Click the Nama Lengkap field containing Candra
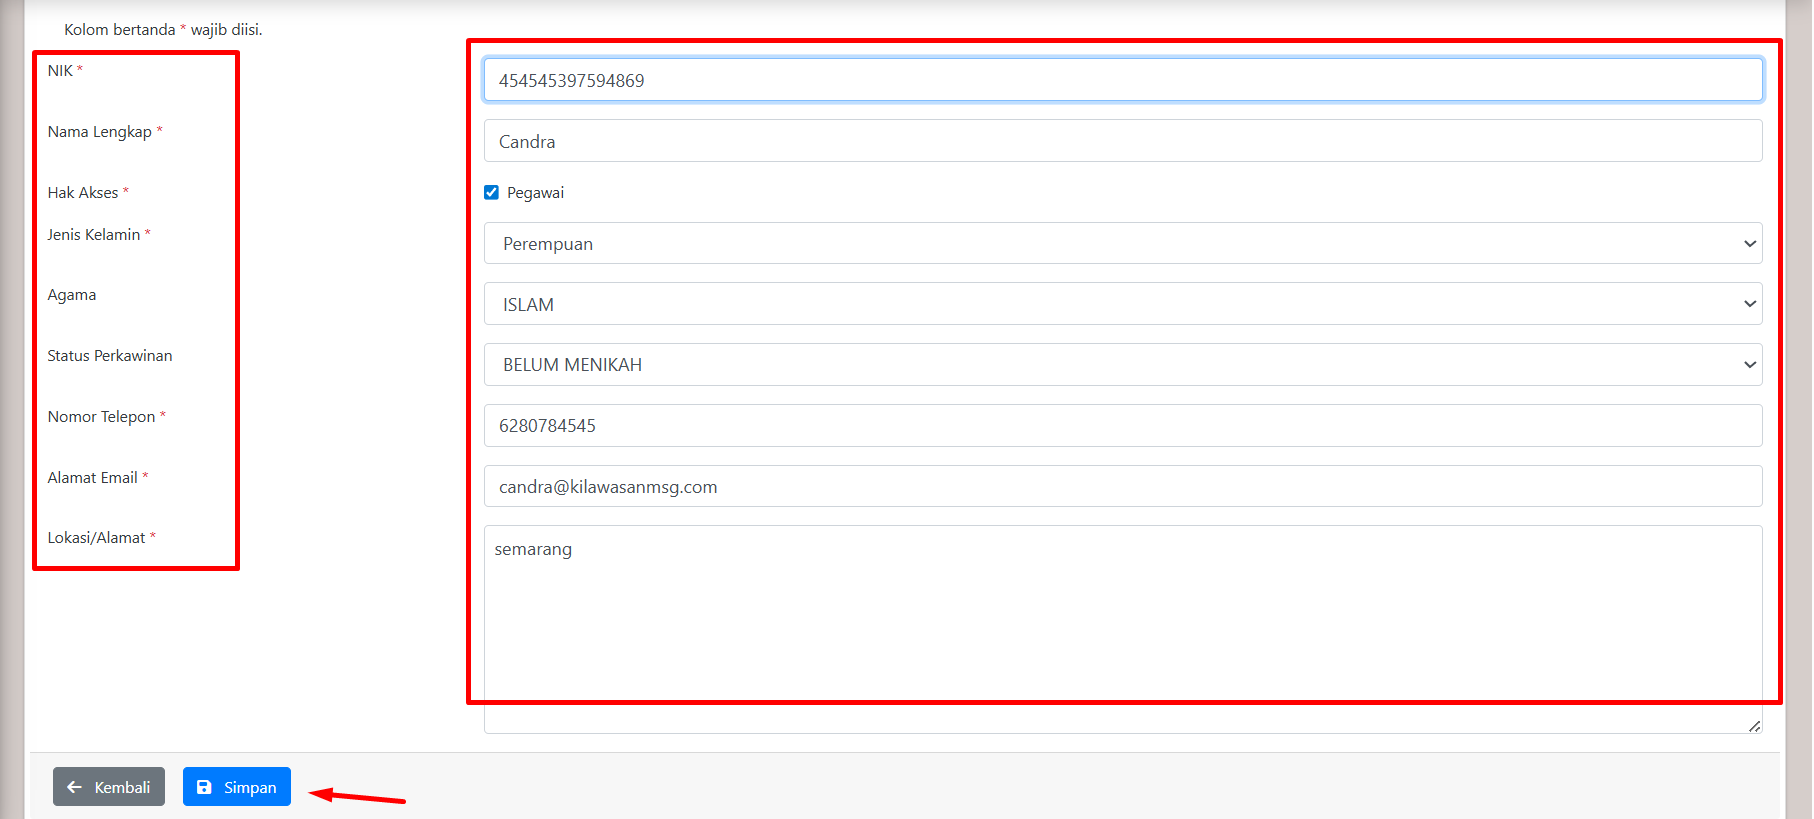Image resolution: width=1814 pixels, height=819 pixels. 1121,141
